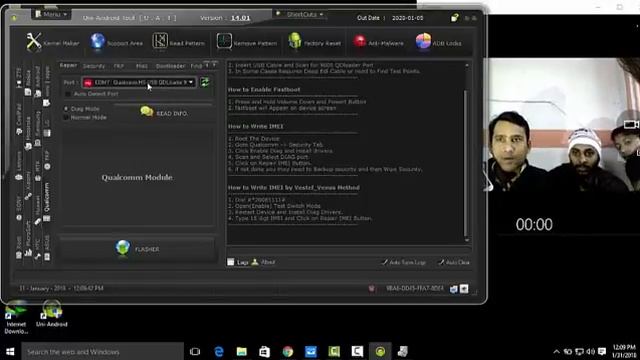The width and height of the screenshot is (640, 360).
Task: Click the blue computer icon in the status bar
Action: pyautogui.click(x=453, y=289)
